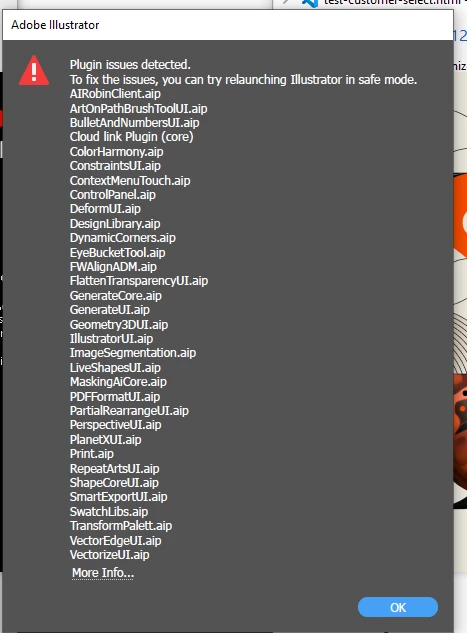Click the OK button

[x=398, y=607]
